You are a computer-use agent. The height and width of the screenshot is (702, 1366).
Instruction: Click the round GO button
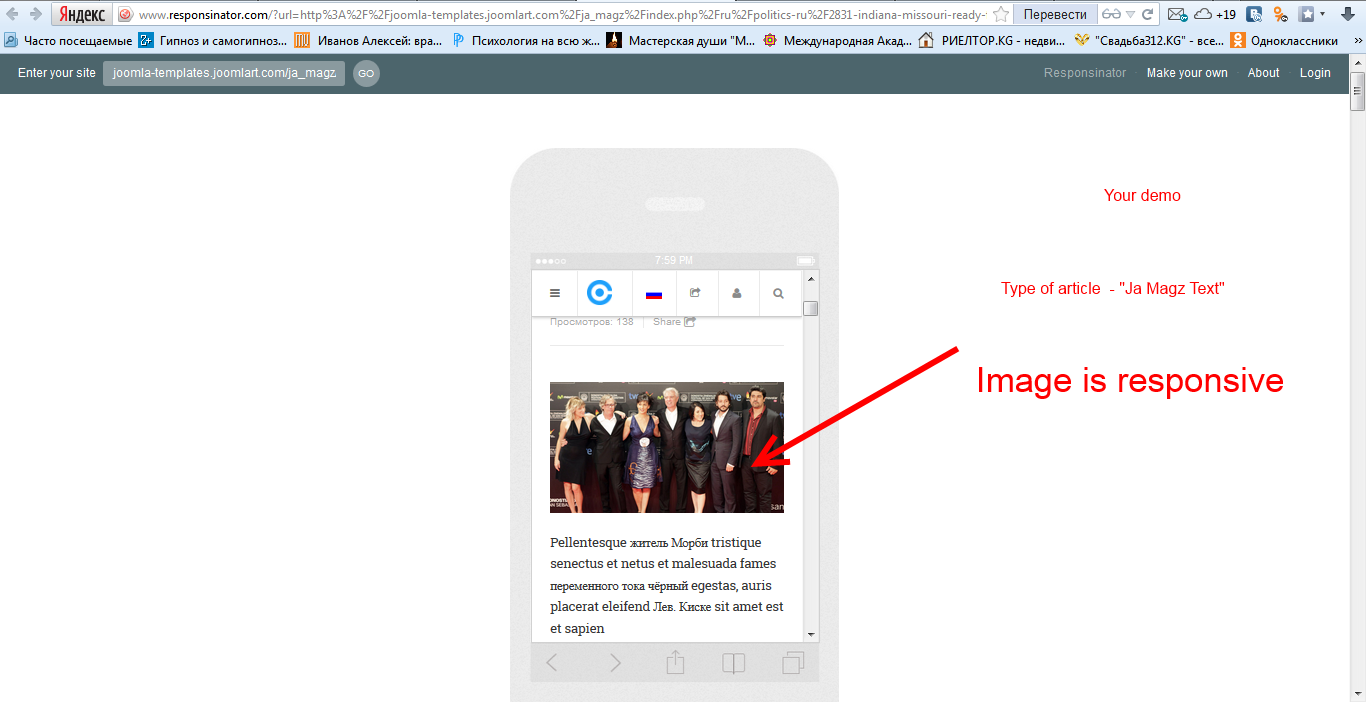(366, 73)
